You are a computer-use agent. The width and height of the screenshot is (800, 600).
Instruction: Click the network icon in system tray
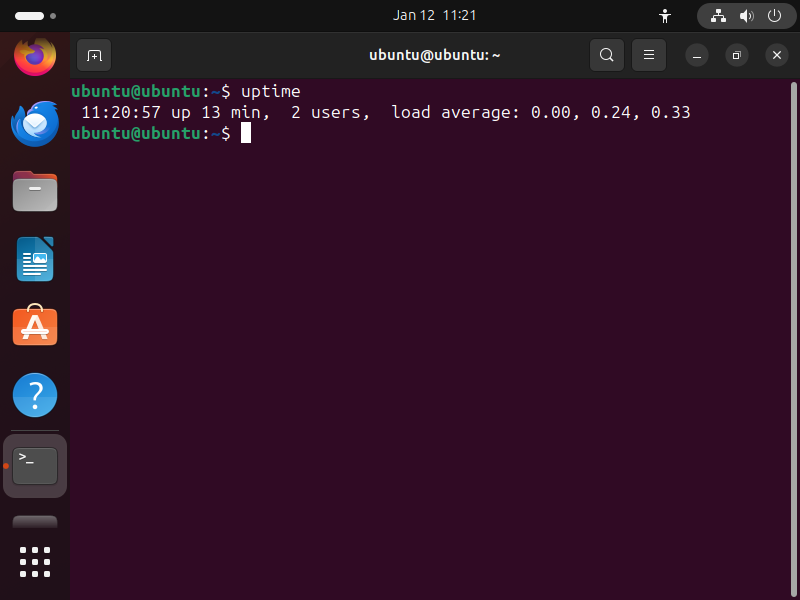[x=718, y=16]
